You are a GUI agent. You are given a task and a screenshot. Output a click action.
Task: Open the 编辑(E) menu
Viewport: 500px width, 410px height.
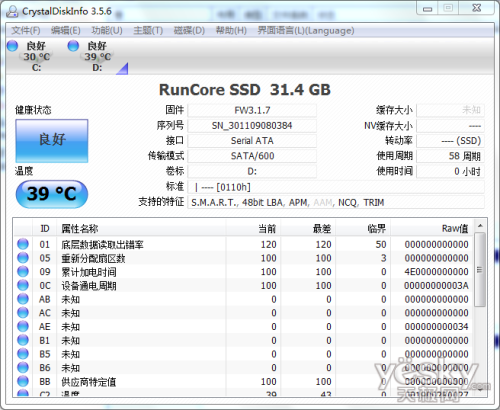point(66,31)
